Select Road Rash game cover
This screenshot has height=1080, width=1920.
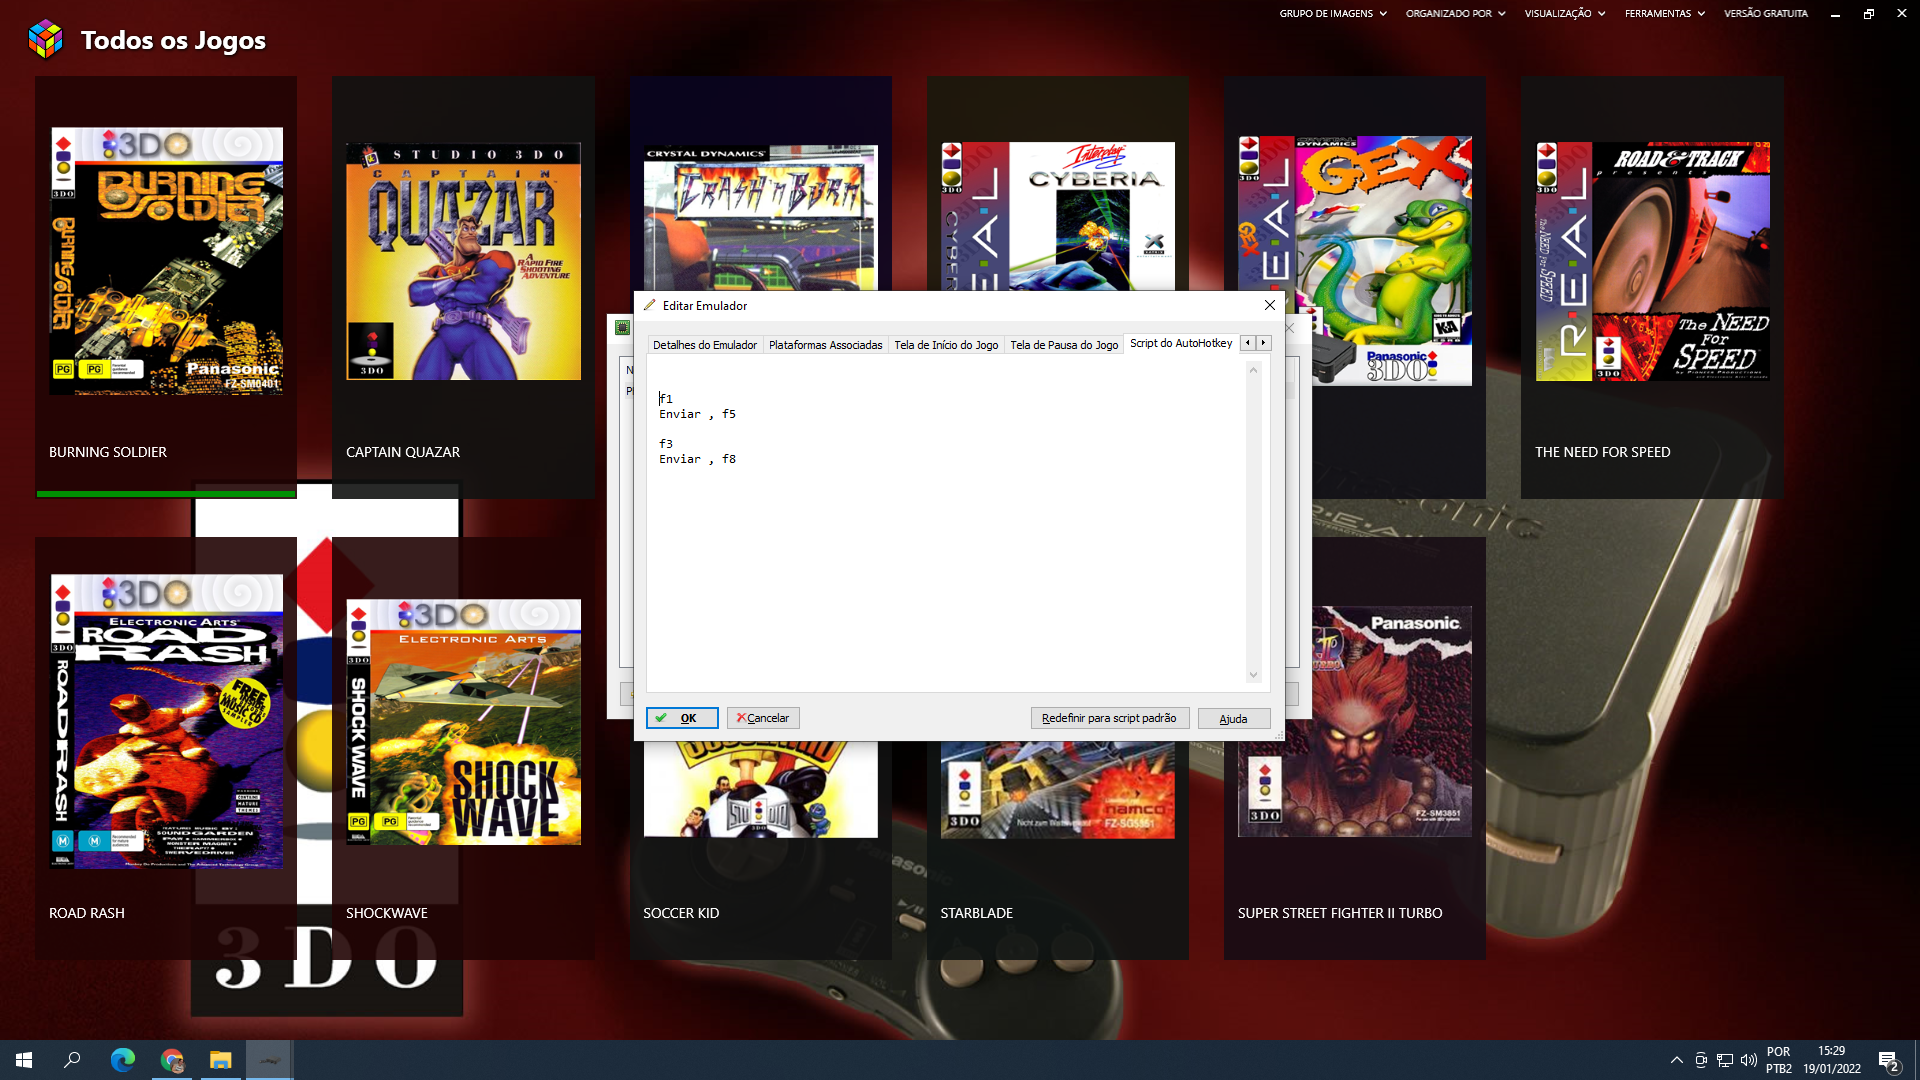(166, 721)
